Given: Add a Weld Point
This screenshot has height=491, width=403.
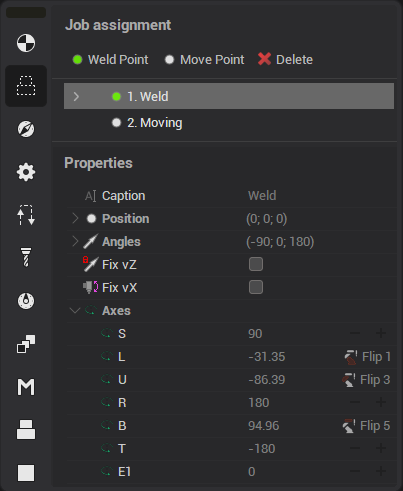Looking at the screenshot, I should [111, 60].
